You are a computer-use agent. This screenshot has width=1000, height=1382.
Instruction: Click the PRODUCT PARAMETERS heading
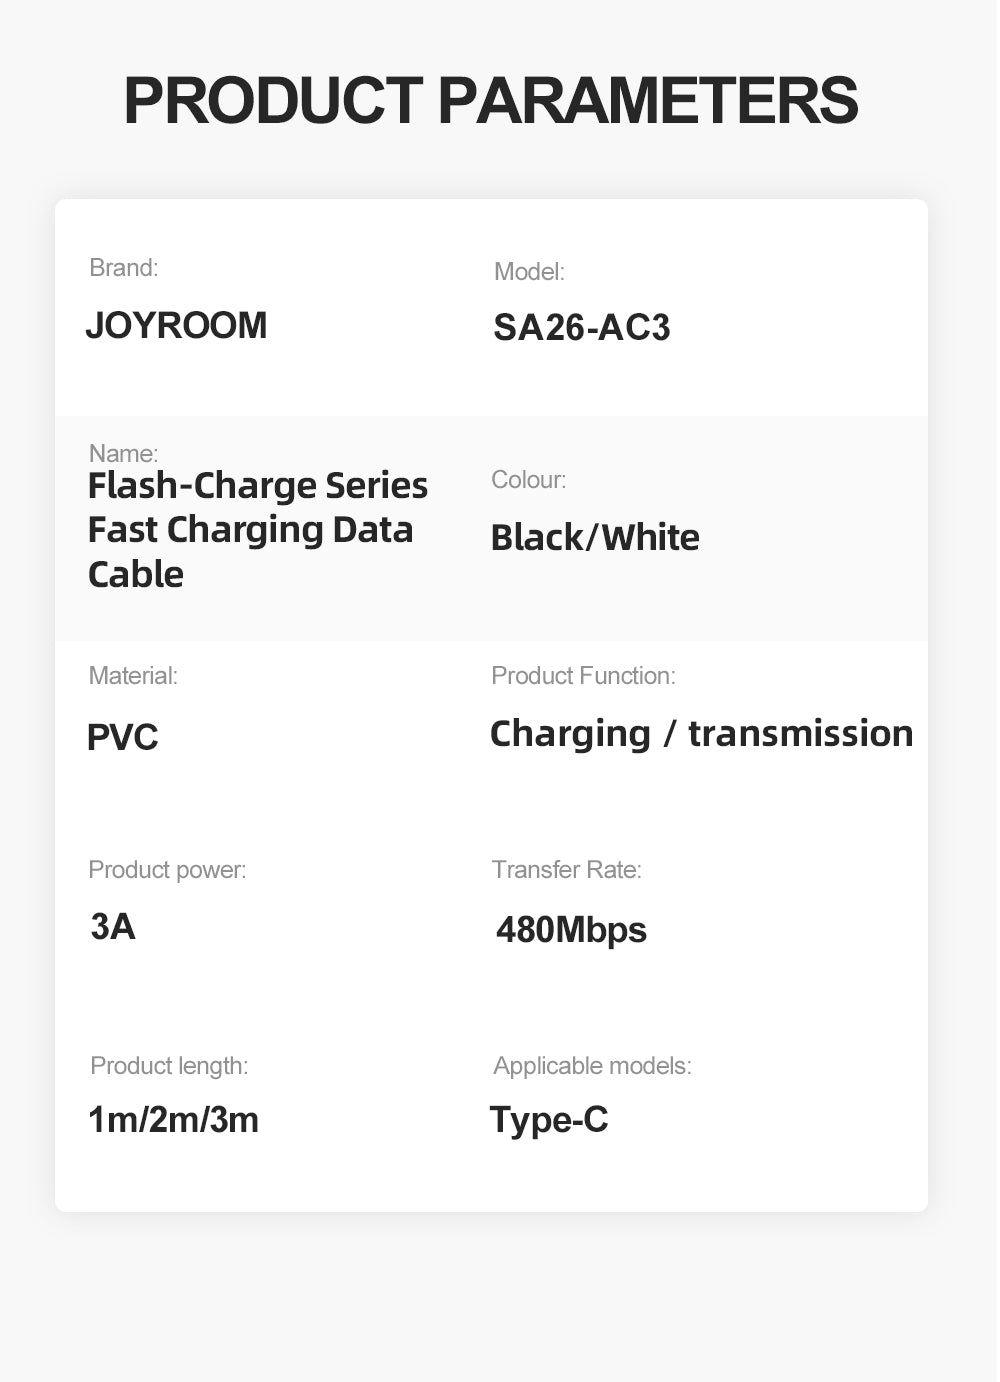(x=490, y=100)
